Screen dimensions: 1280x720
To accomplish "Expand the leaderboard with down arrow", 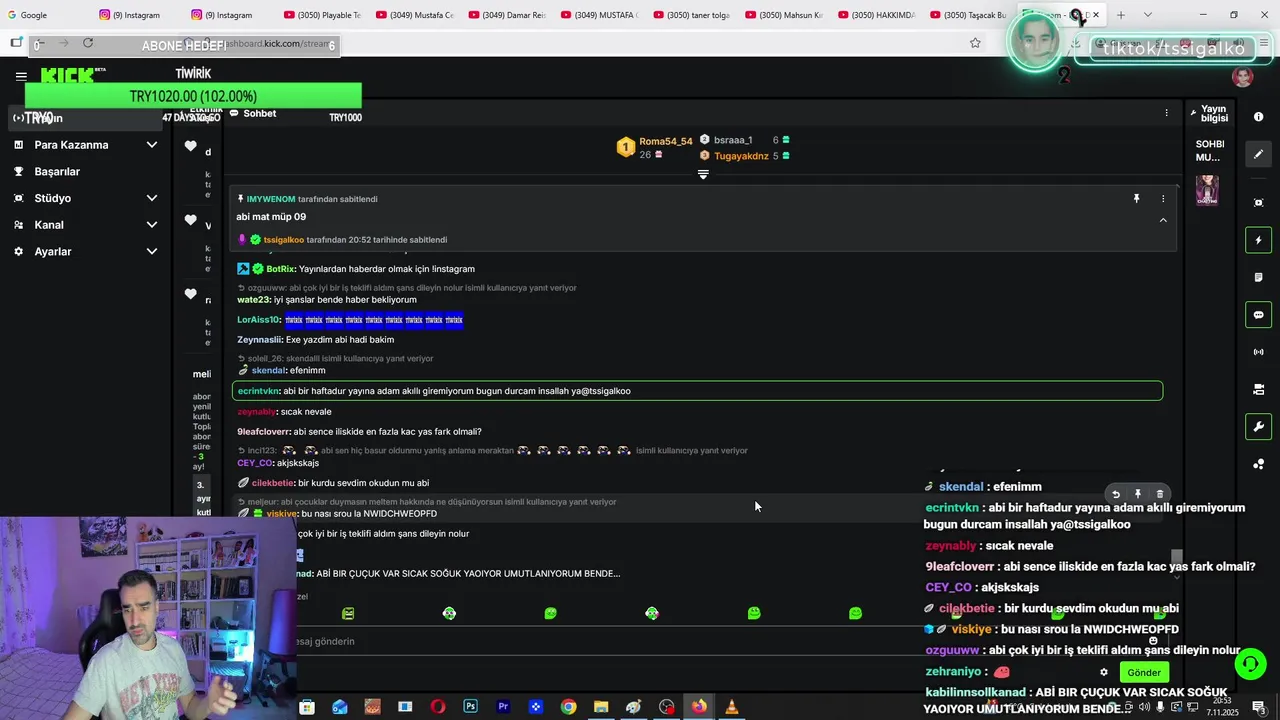I will point(703,174).
